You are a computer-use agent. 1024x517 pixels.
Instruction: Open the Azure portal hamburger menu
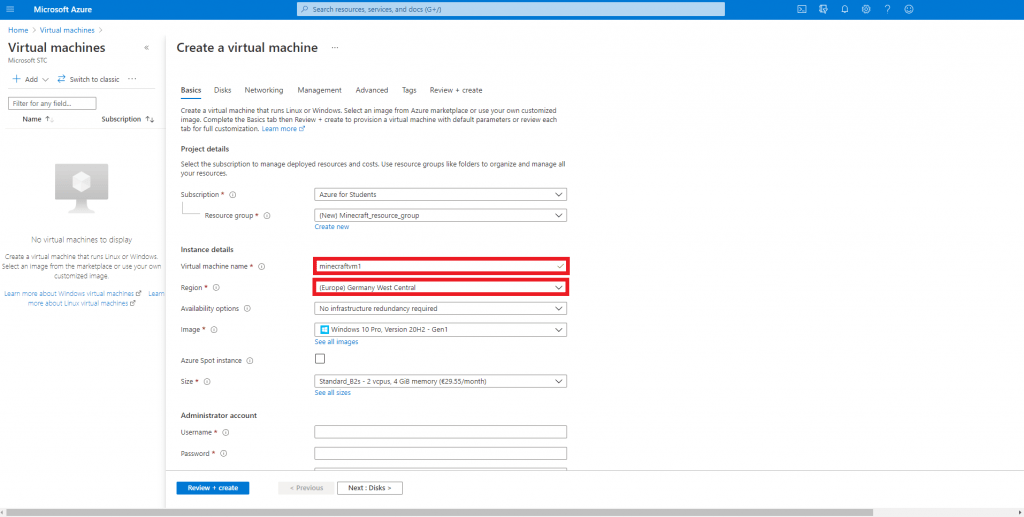[11, 9]
